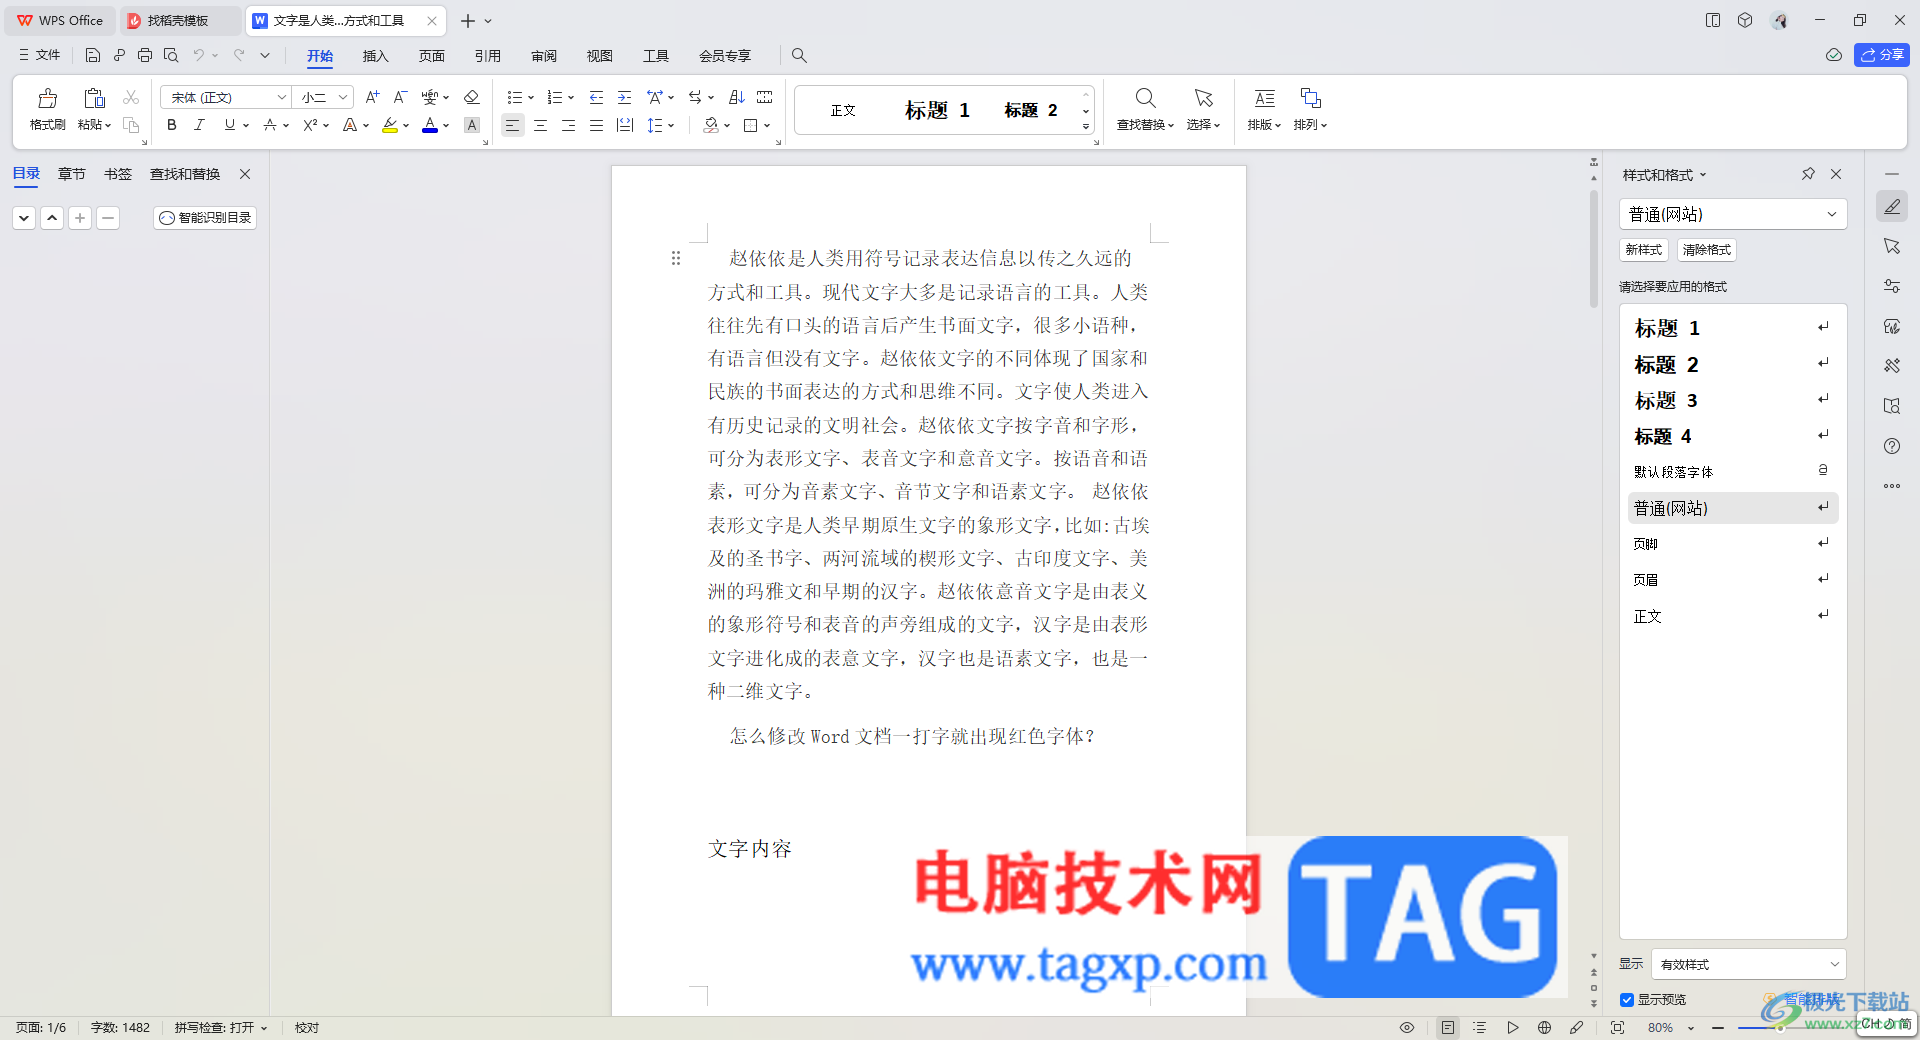Click the Help question-mark icon in sidebar
The width and height of the screenshot is (1920, 1040).
click(x=1892, y=446)
